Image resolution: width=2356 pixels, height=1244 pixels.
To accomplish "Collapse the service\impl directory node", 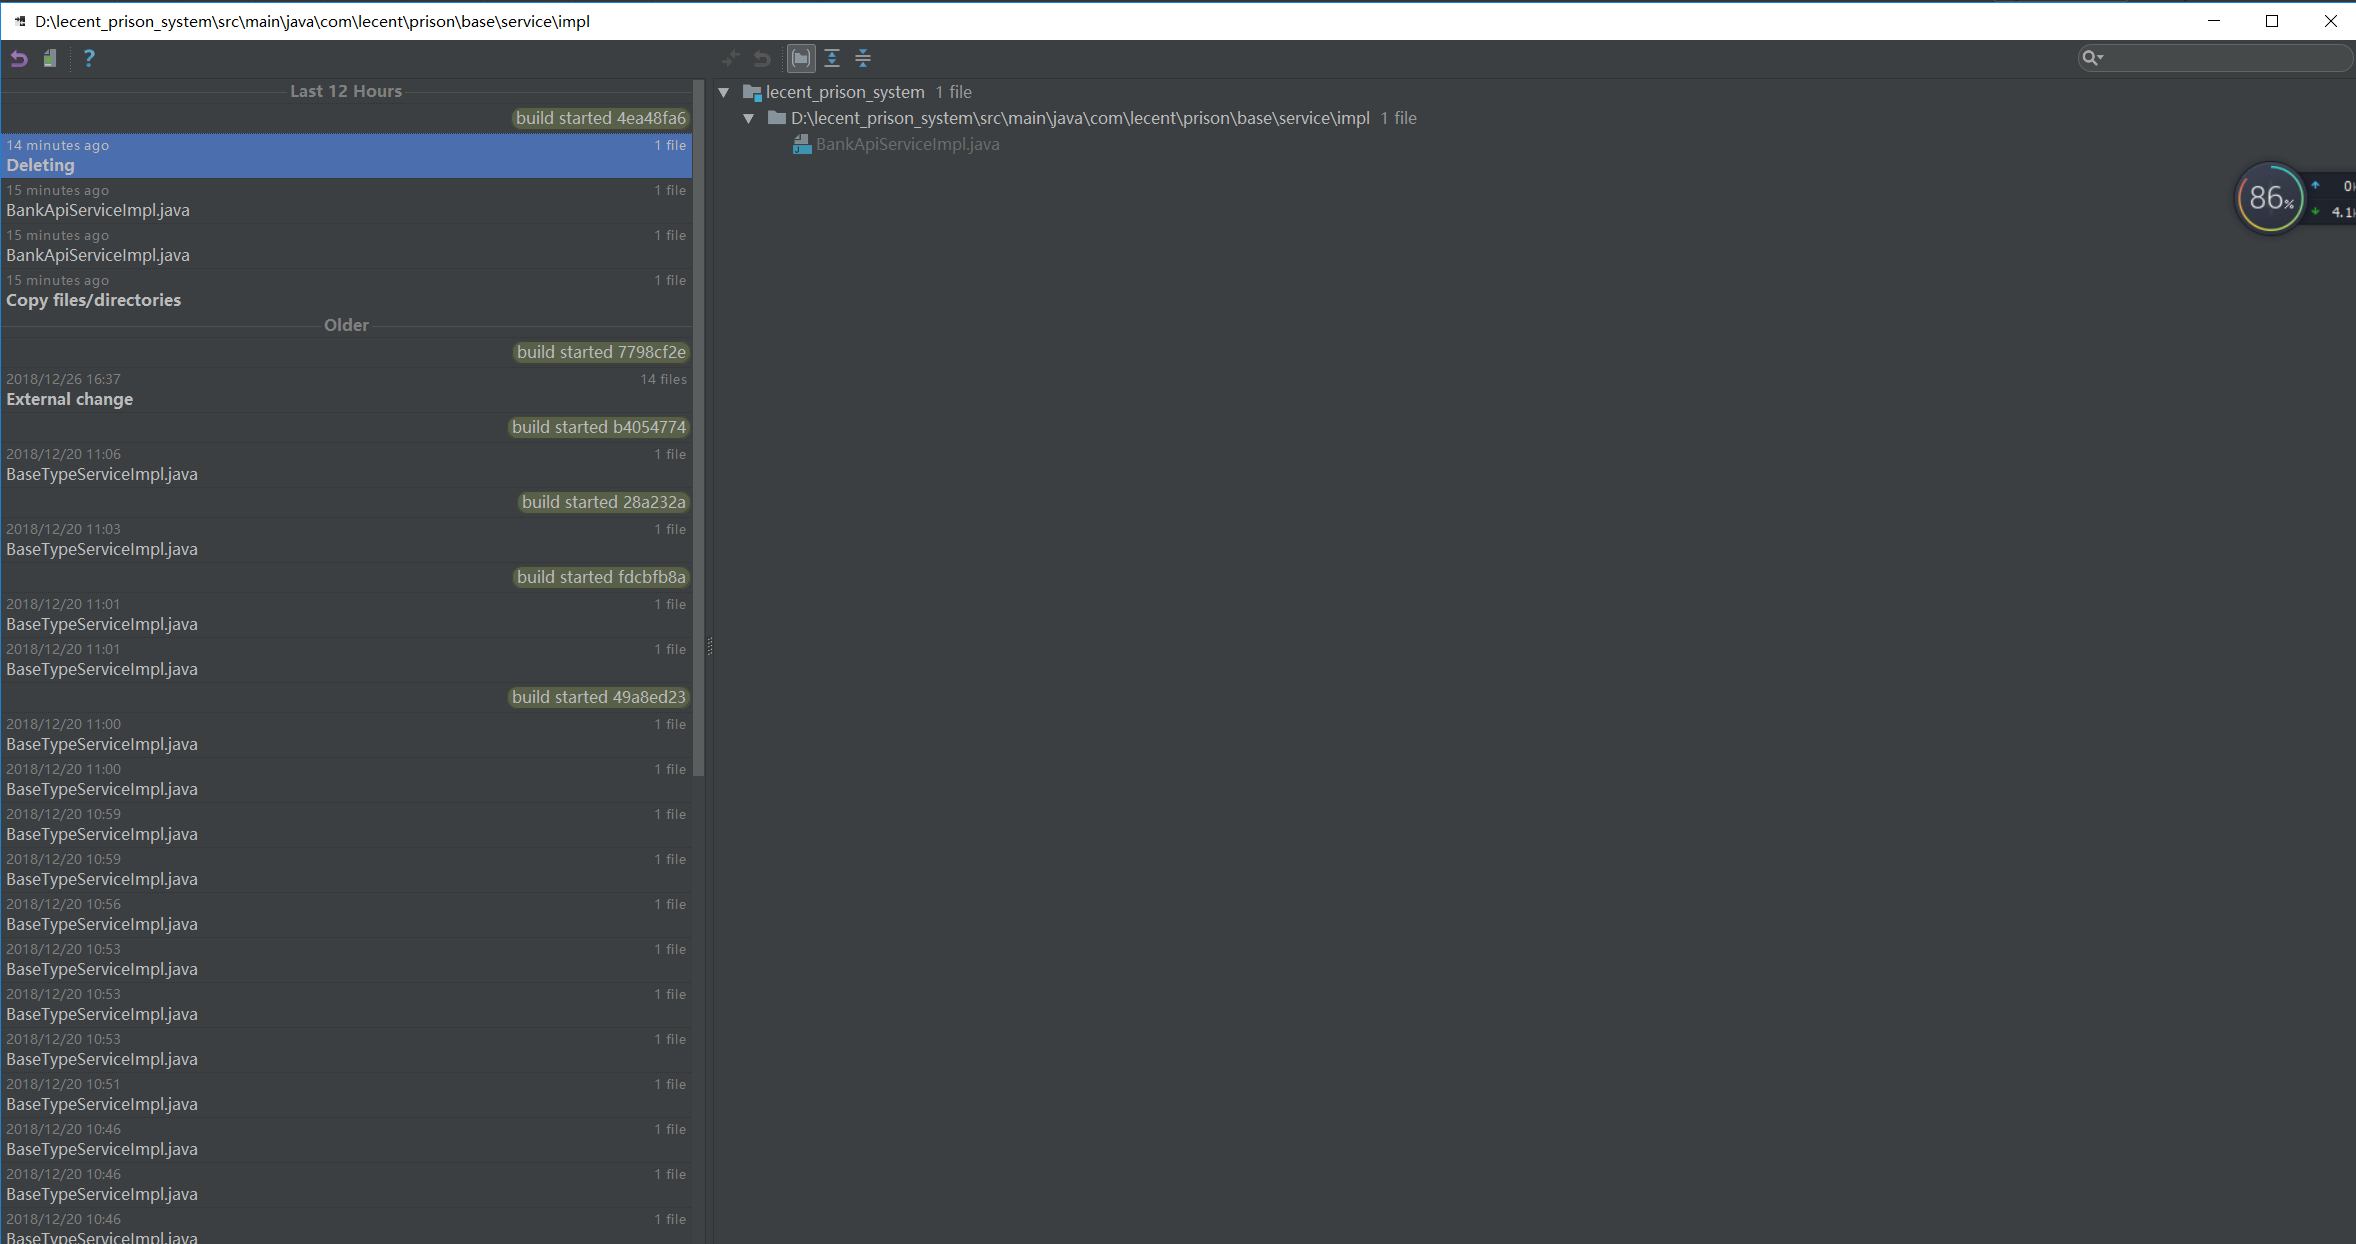I will pos(749,118).
